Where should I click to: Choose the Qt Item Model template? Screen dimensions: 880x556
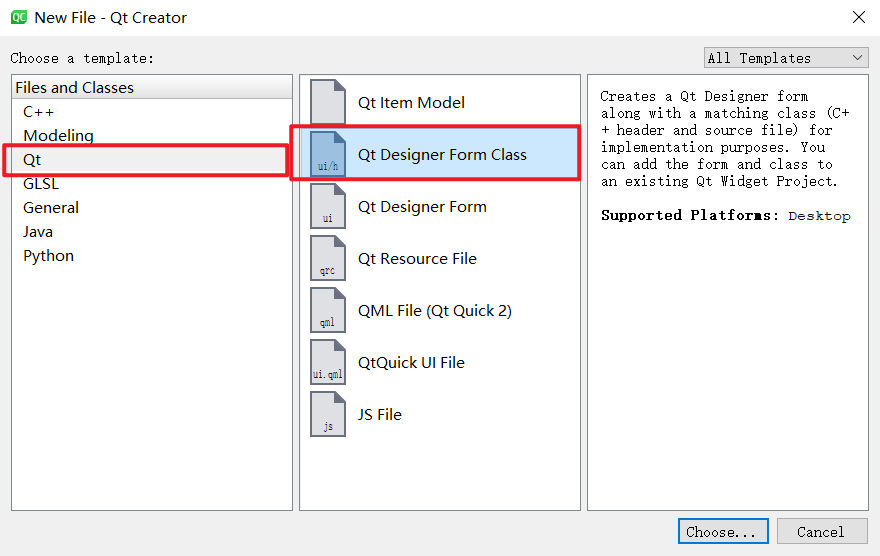coord(440,102)
